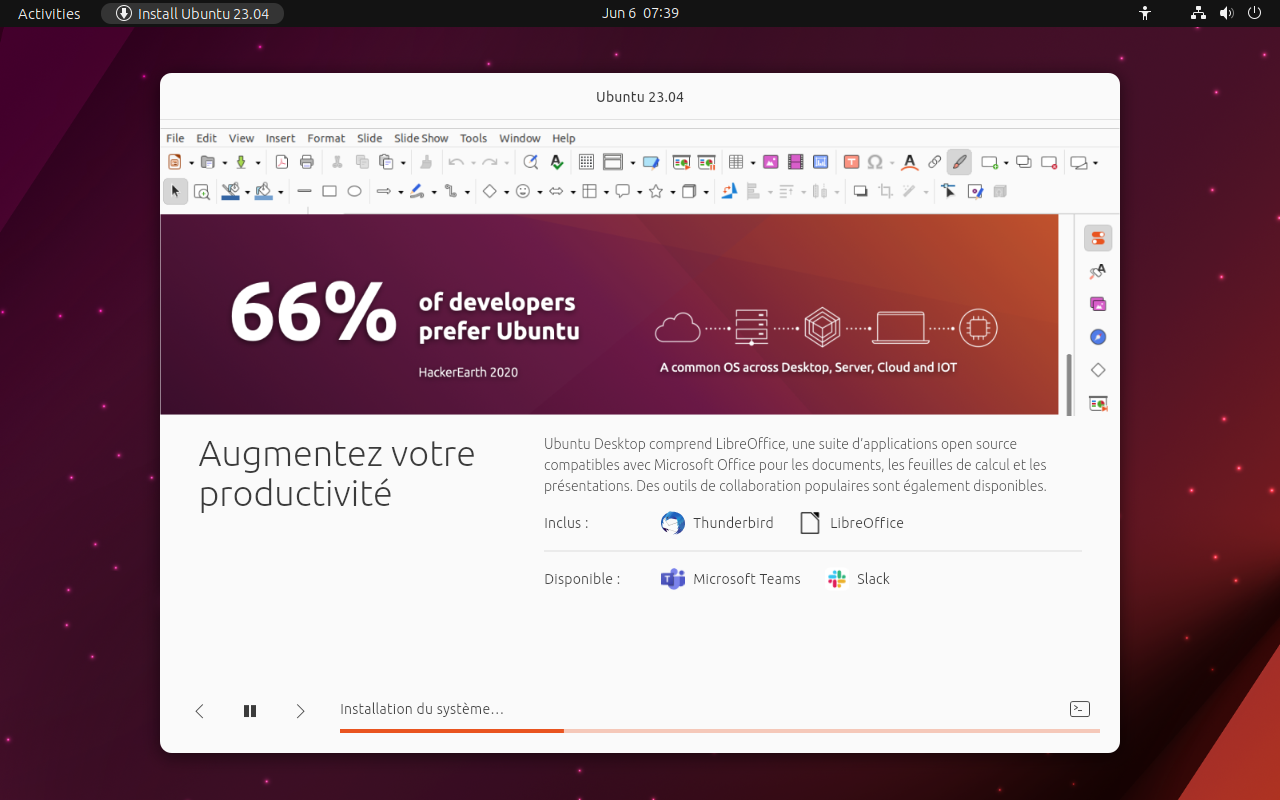Click the installation progress bar

point(720,731)
